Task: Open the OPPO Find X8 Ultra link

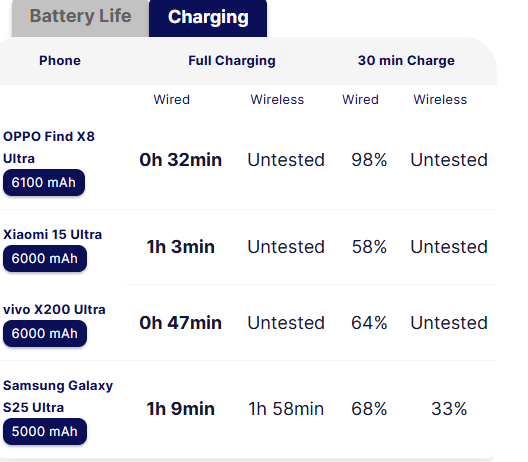Action: tap(49, 147)
